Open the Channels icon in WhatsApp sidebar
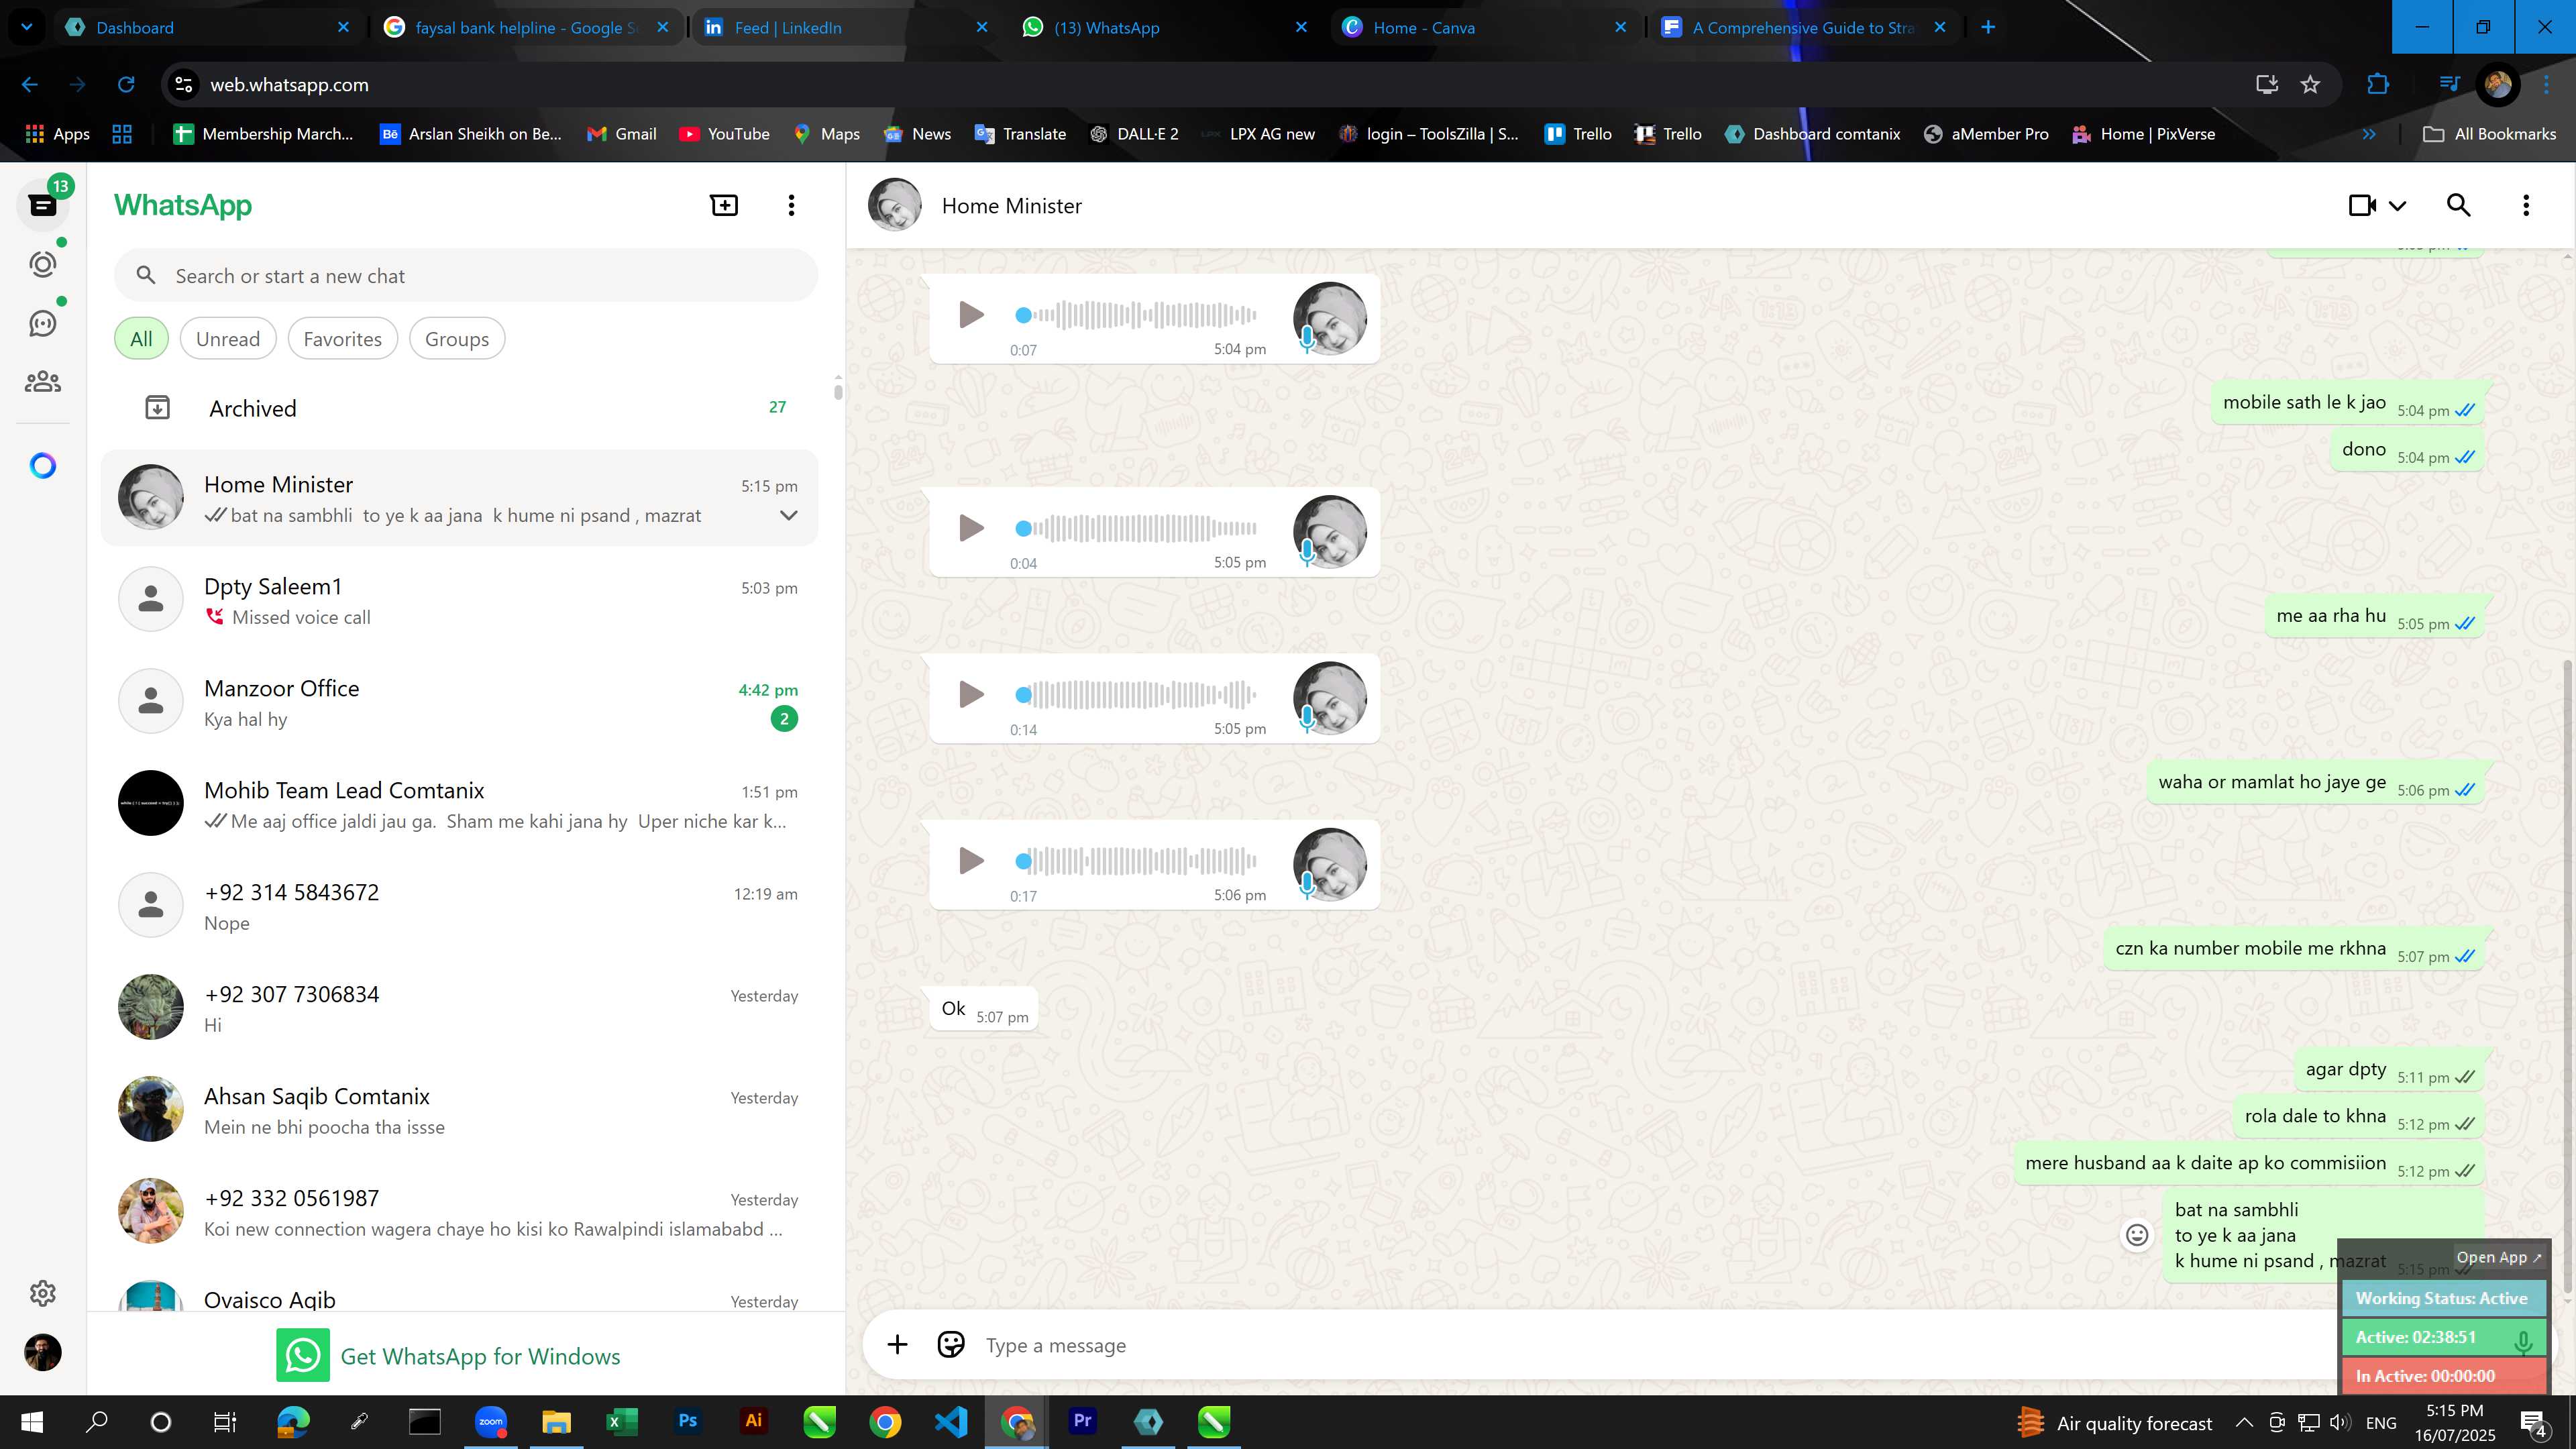 click(x=43, y=323)
